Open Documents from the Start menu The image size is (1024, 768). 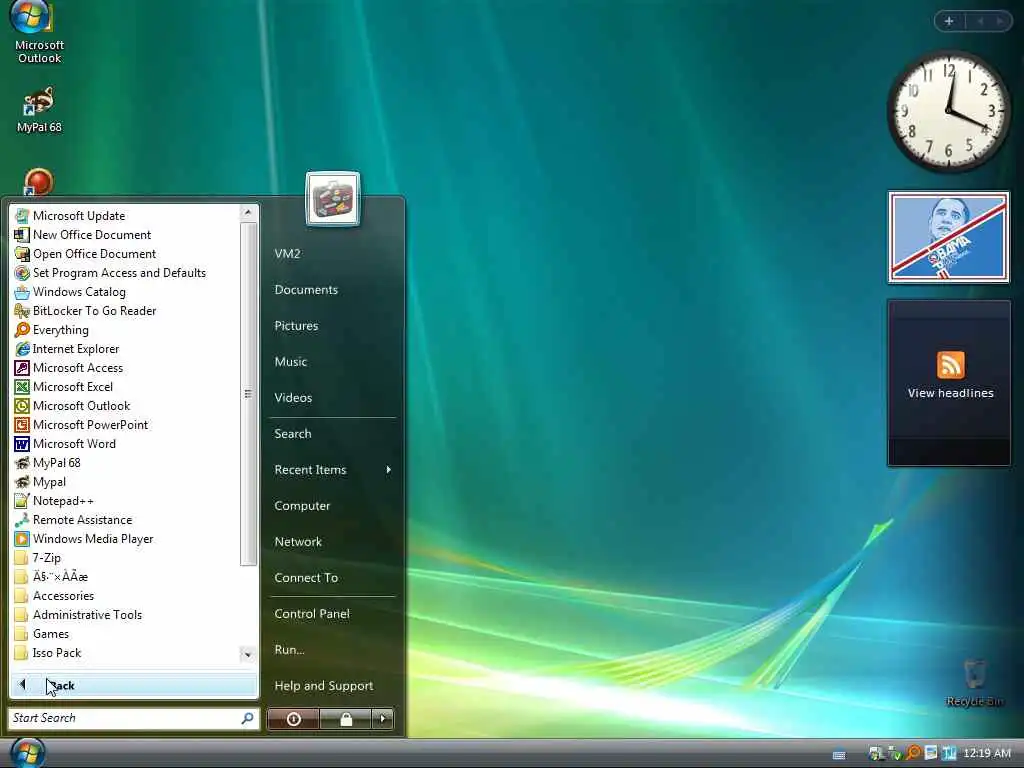(x=332, y=289)
